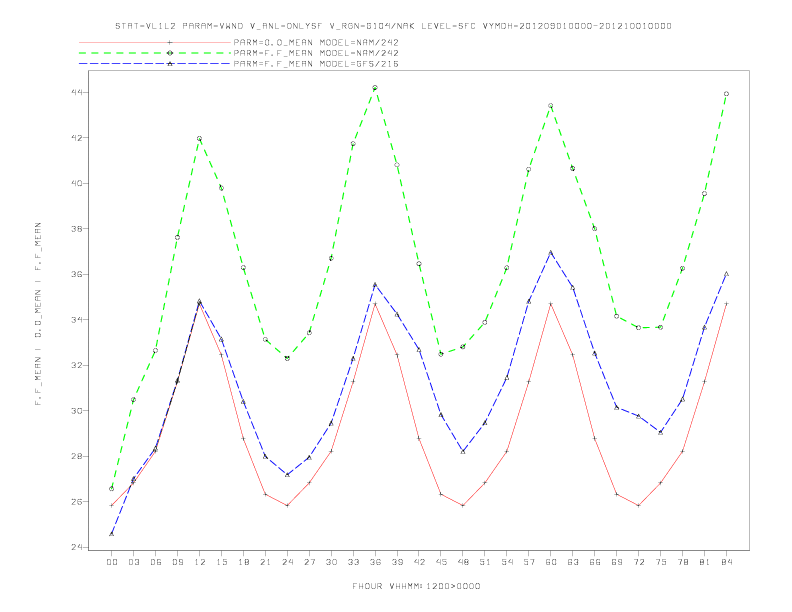Click red line plus marker at hour 24
This screenshot has height=612, width=792.
tap(287, 505)
